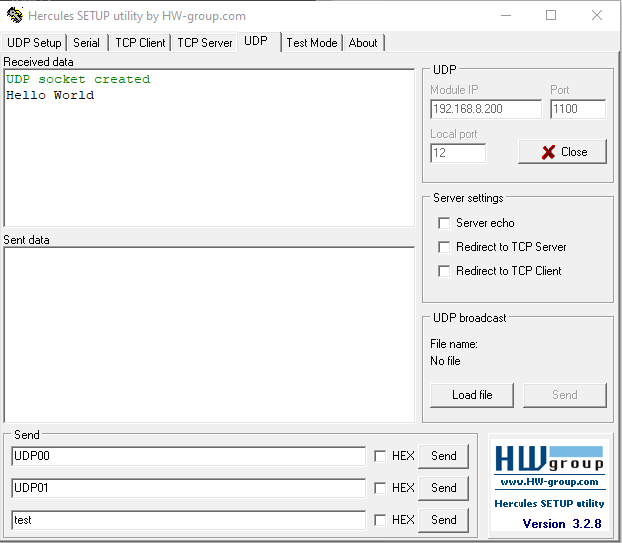Open the www.HW-group.com link

pyautogui.click(x=549, y=482)
